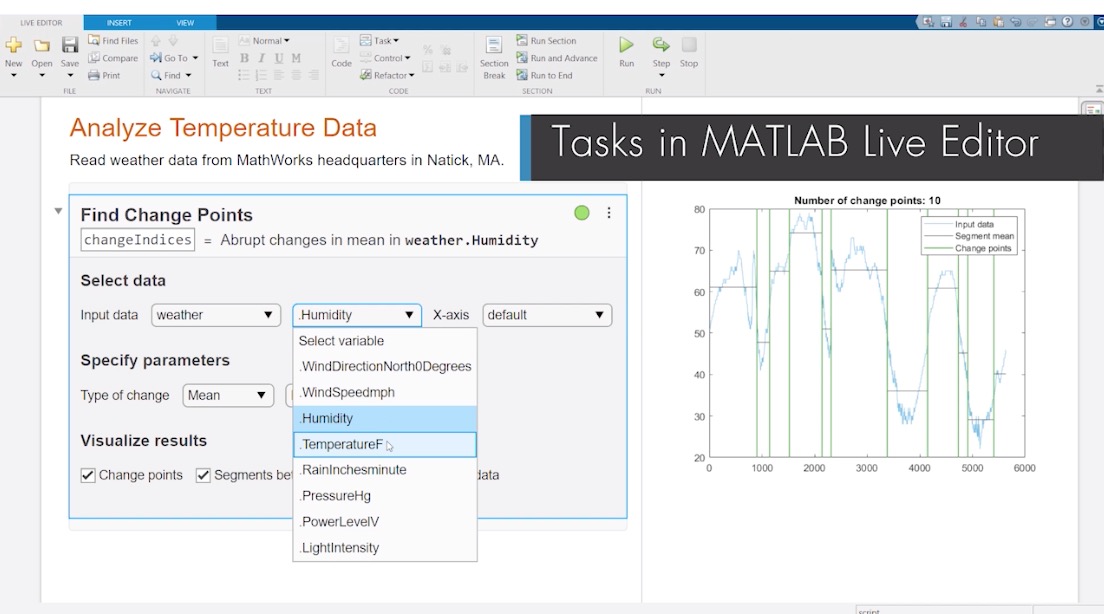The height and width of the screenshot is (614, 1104).
Task: Print the live script
Action: 104,75
